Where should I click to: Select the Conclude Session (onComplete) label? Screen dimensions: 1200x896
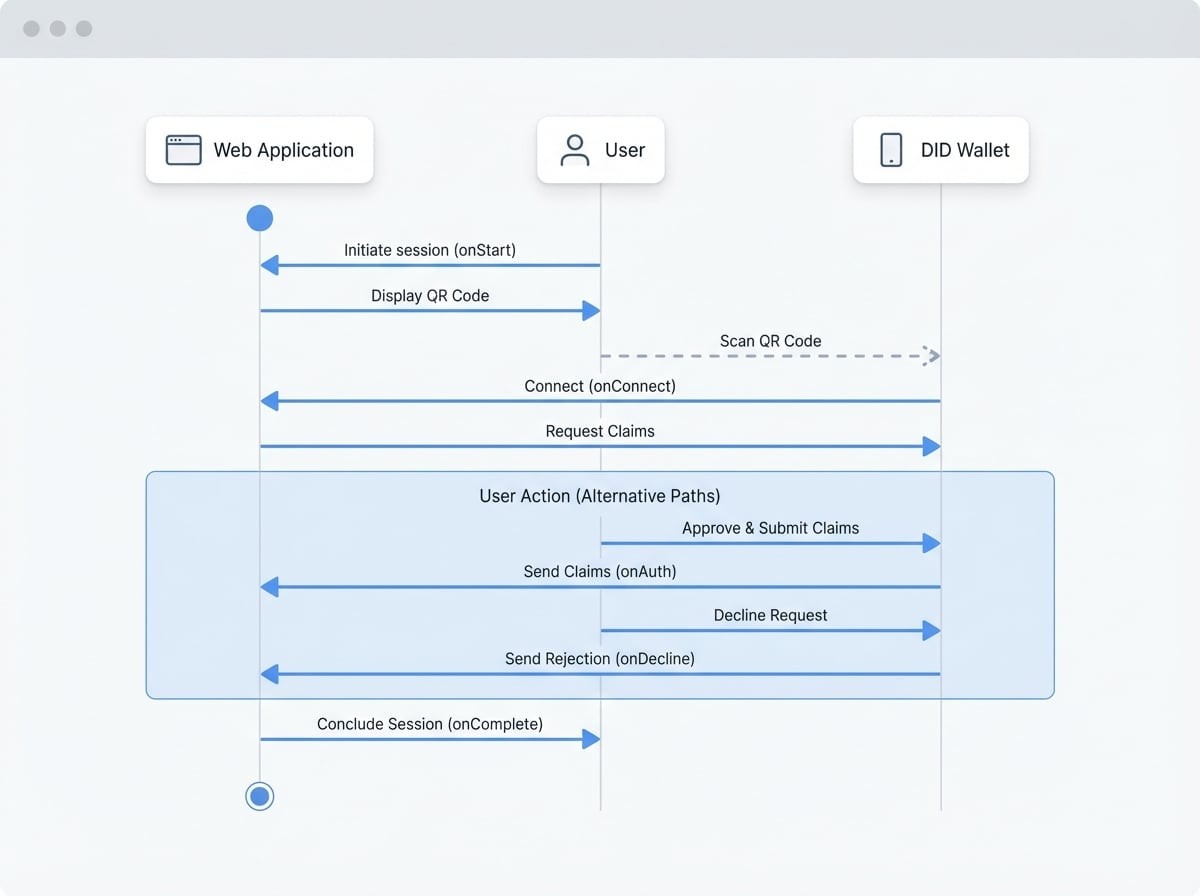(430, 724)
